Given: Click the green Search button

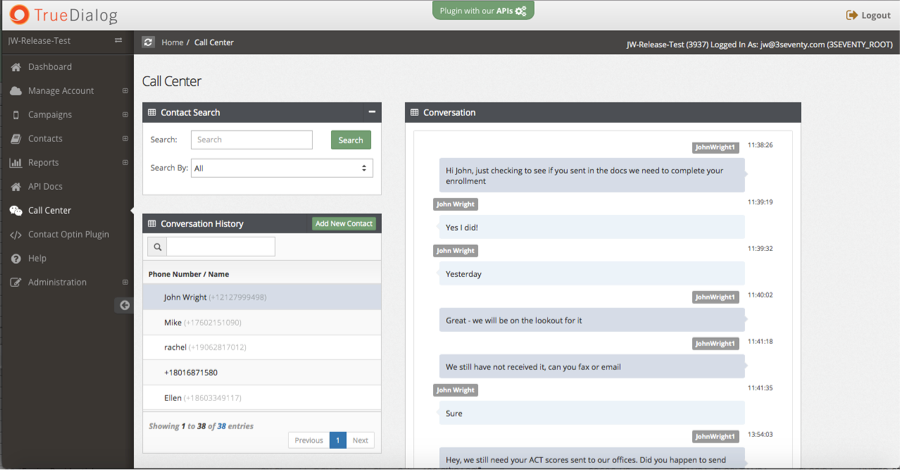Looking at the screenshot, I should [351, 140].
